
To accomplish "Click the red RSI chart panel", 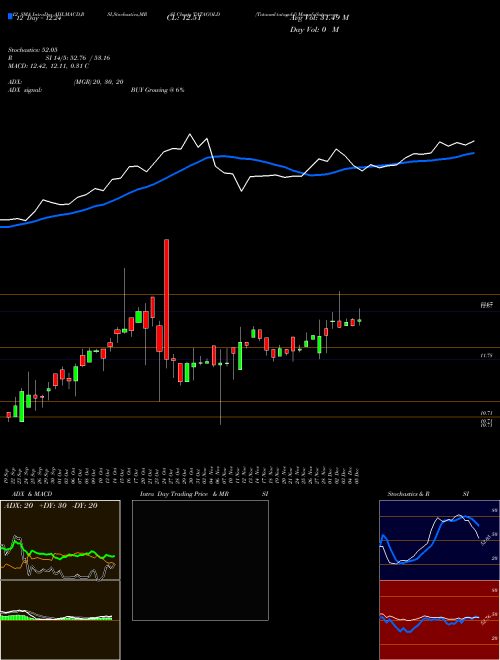I will click(x=439, y=620).
